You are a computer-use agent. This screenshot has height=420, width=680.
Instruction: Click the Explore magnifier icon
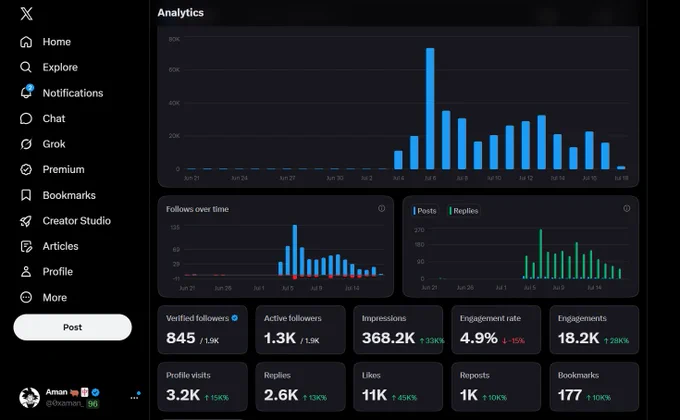[26, 67]
